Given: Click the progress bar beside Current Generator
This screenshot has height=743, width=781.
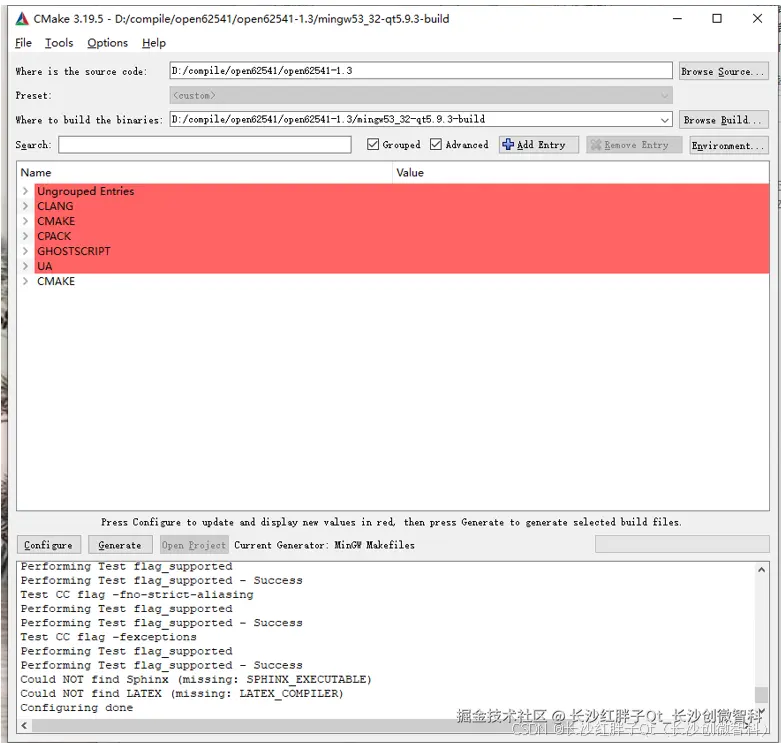Looking at the screenshot, I should click(x=682, y=544).
